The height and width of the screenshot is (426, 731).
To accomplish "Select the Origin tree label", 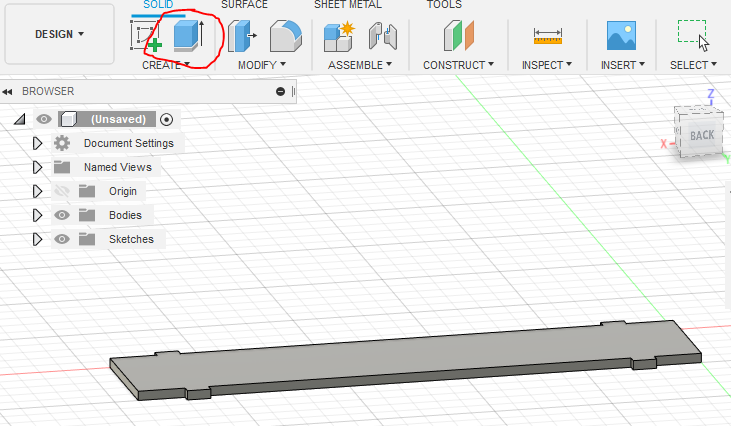I will [123, 191].
